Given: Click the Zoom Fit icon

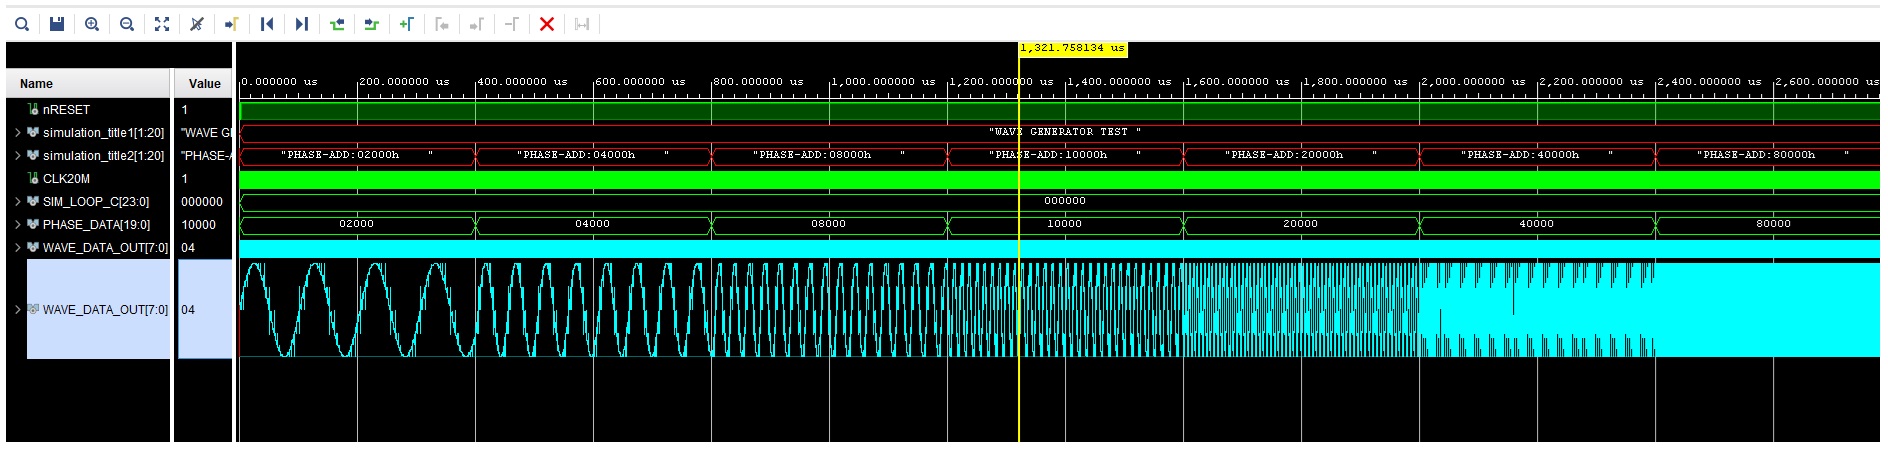Looking at the screenshot, I should (162, 24).
